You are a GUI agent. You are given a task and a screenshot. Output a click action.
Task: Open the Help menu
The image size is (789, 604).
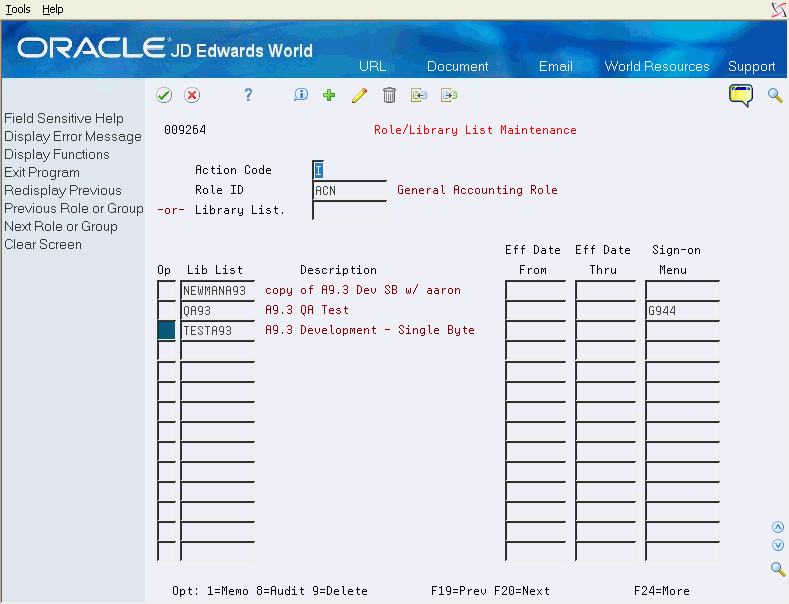(52, 9)
